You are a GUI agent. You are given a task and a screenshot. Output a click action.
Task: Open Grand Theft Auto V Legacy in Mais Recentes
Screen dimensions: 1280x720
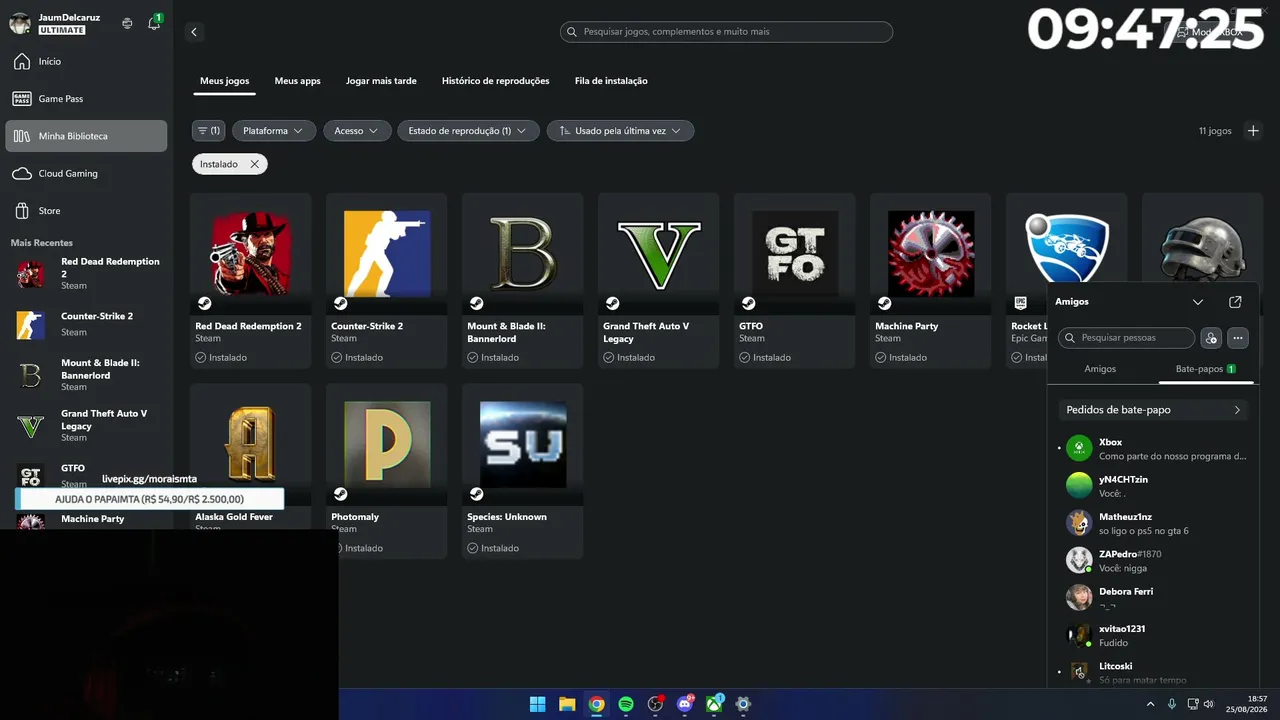[x=86, y=426]
